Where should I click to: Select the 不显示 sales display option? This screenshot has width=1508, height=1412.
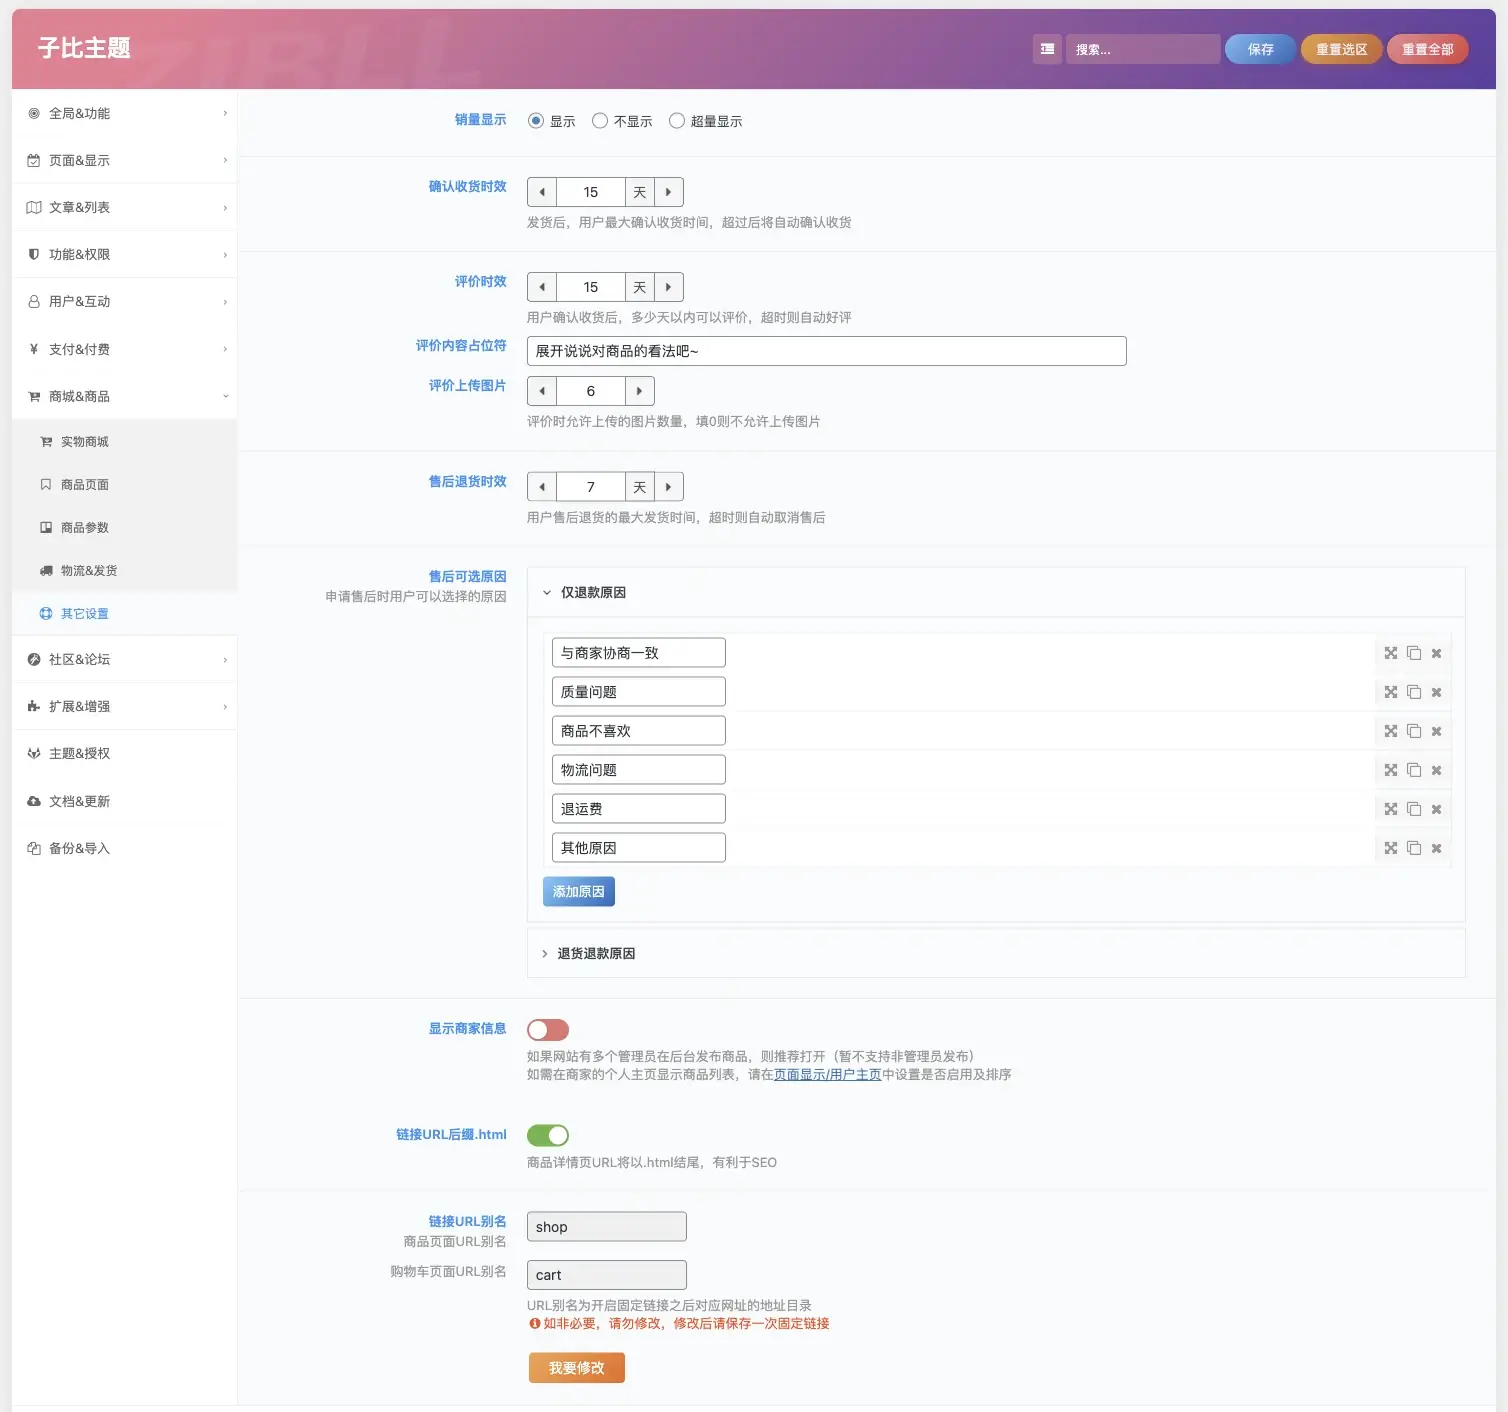pos(600,121)
